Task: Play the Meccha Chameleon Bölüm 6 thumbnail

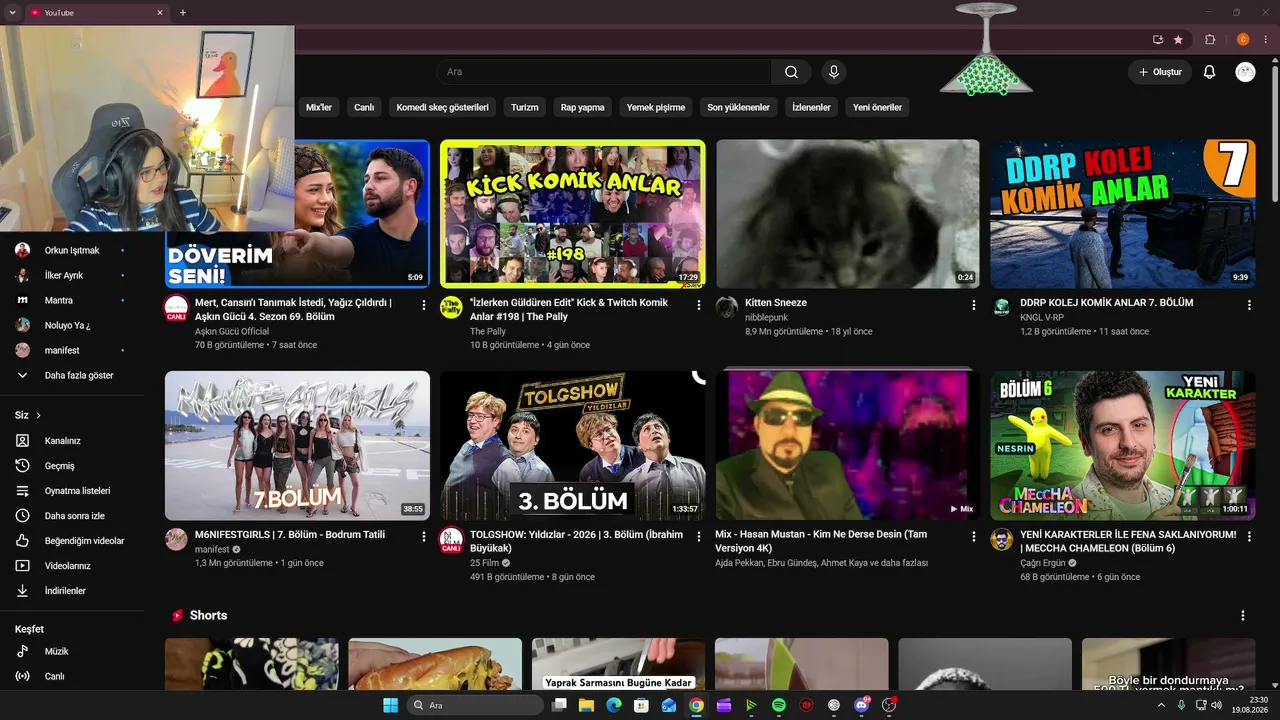Action: (x=1123, y=446)
